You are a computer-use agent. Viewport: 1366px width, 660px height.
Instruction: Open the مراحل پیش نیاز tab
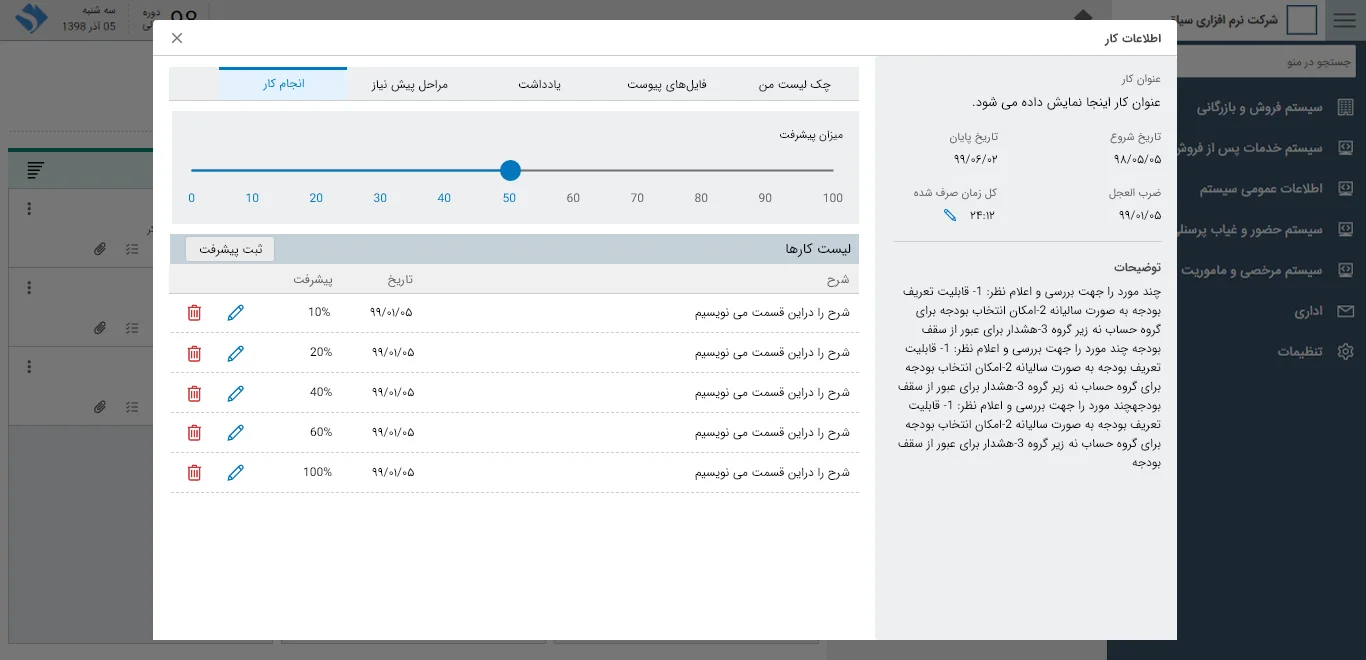tap(411, 85)
